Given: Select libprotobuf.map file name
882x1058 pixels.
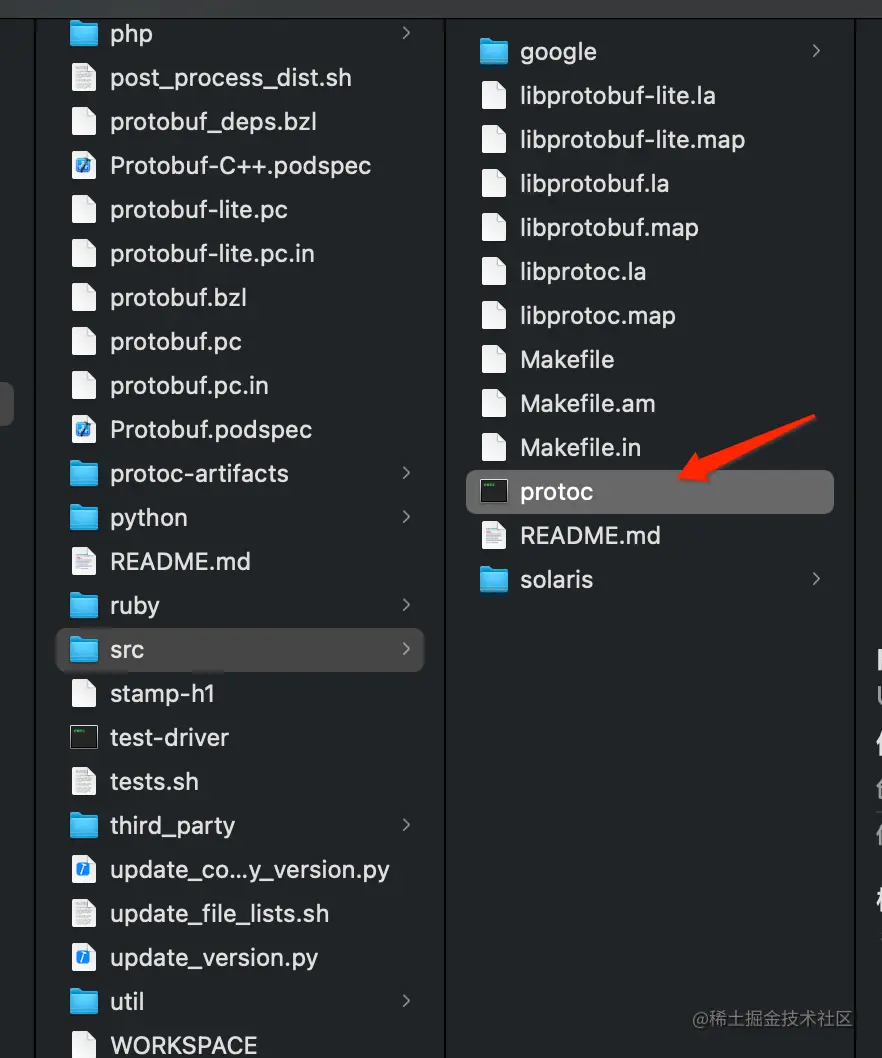Looking at the screenshot, I should click(x=609, y=228).
